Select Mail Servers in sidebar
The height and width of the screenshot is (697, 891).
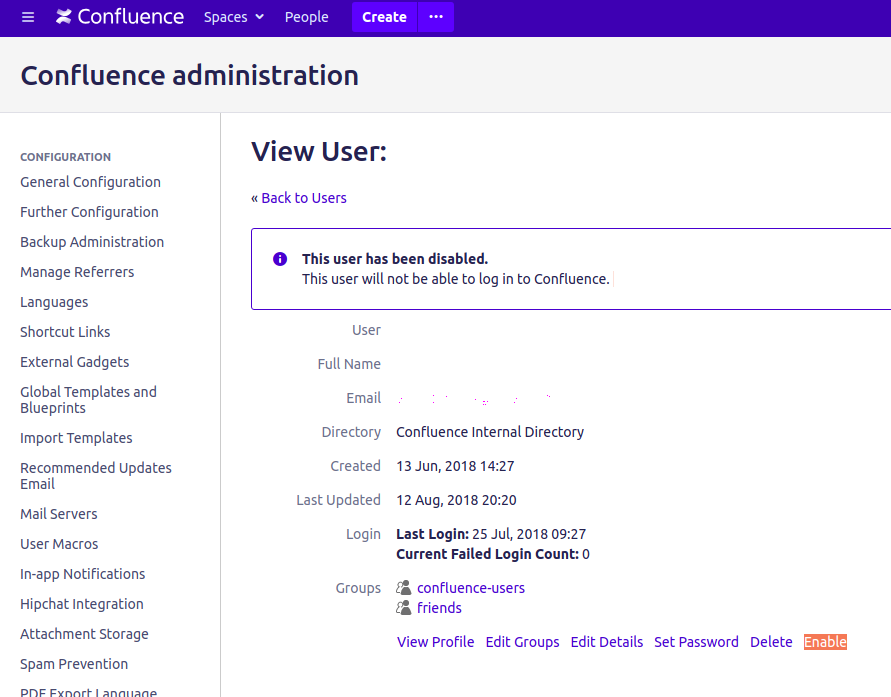click(59, 514)
